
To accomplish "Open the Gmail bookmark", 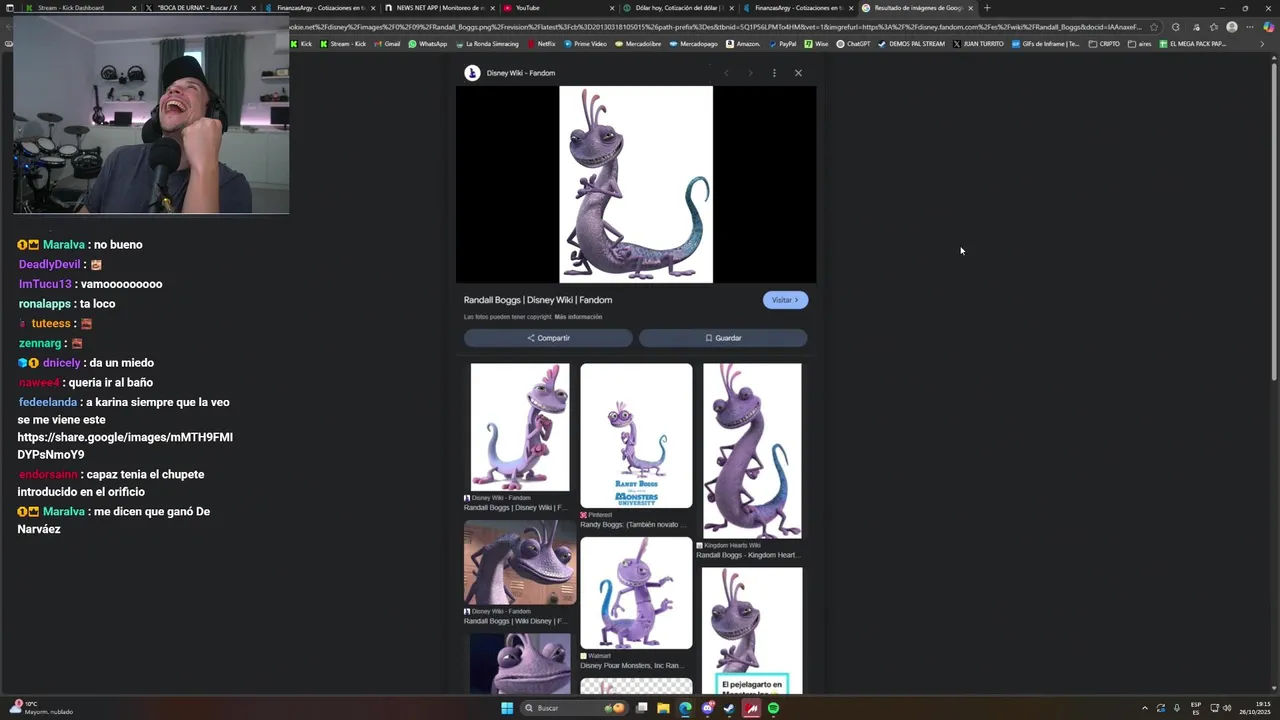I will [387, 44].
